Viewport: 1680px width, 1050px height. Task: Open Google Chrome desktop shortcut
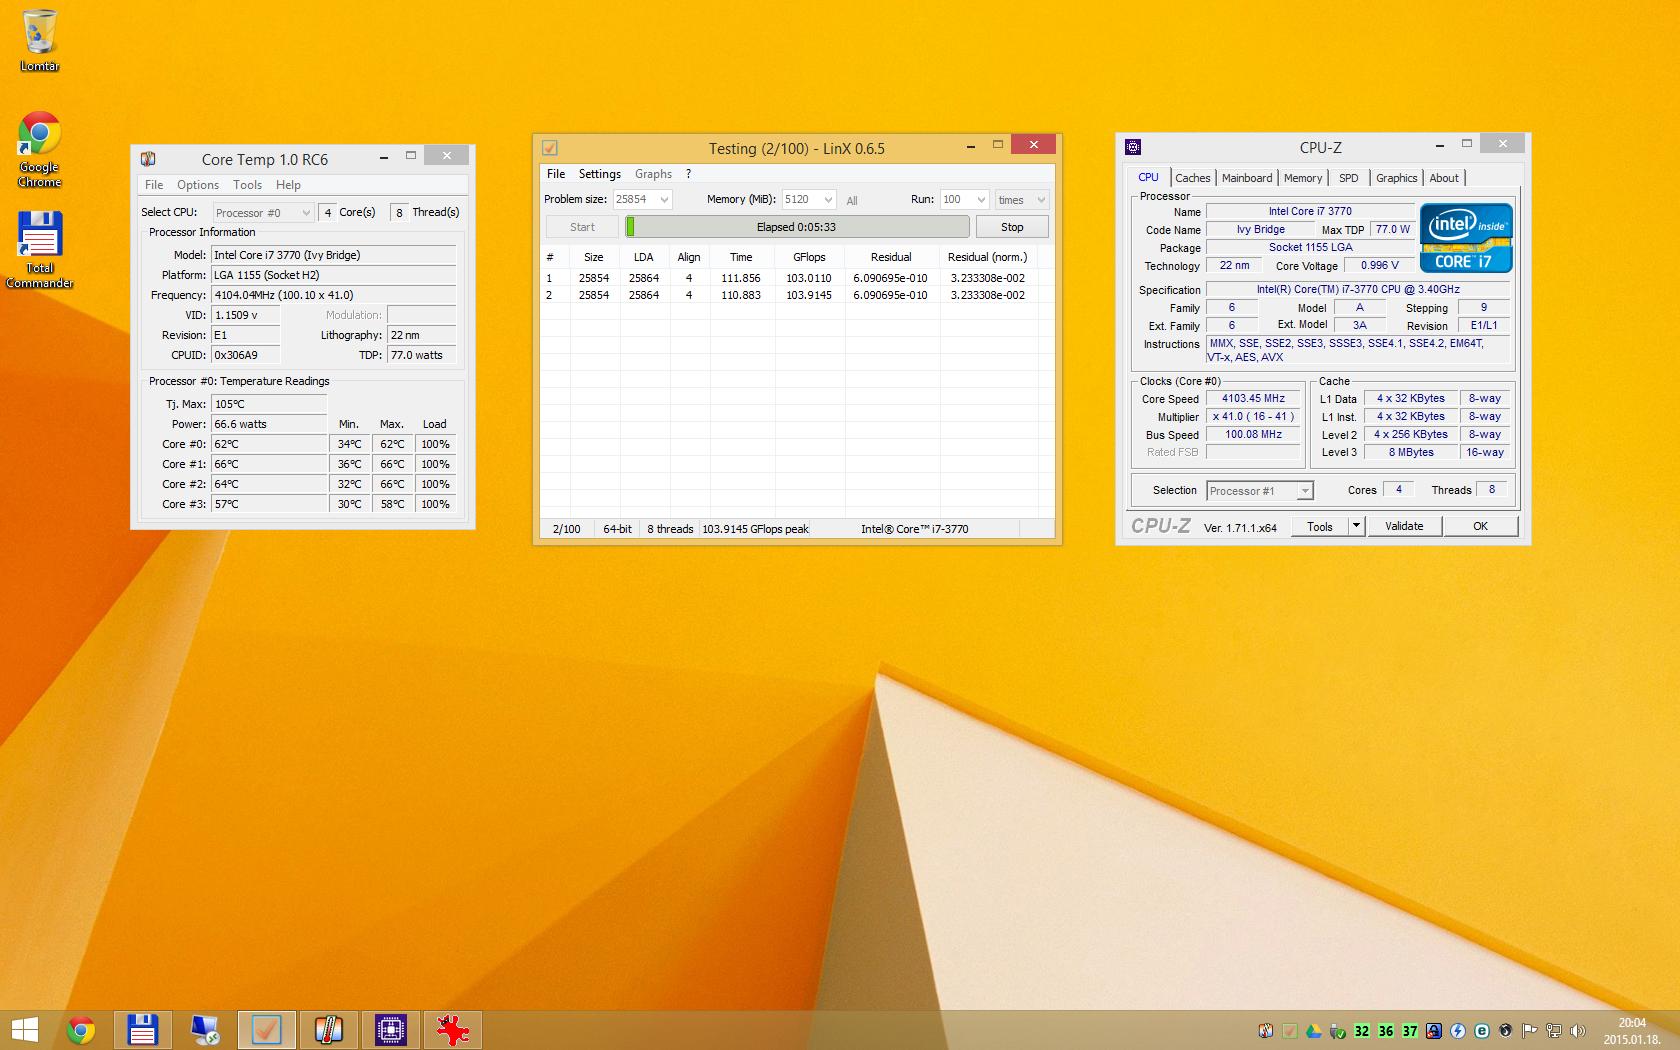[x=39, y=149]
